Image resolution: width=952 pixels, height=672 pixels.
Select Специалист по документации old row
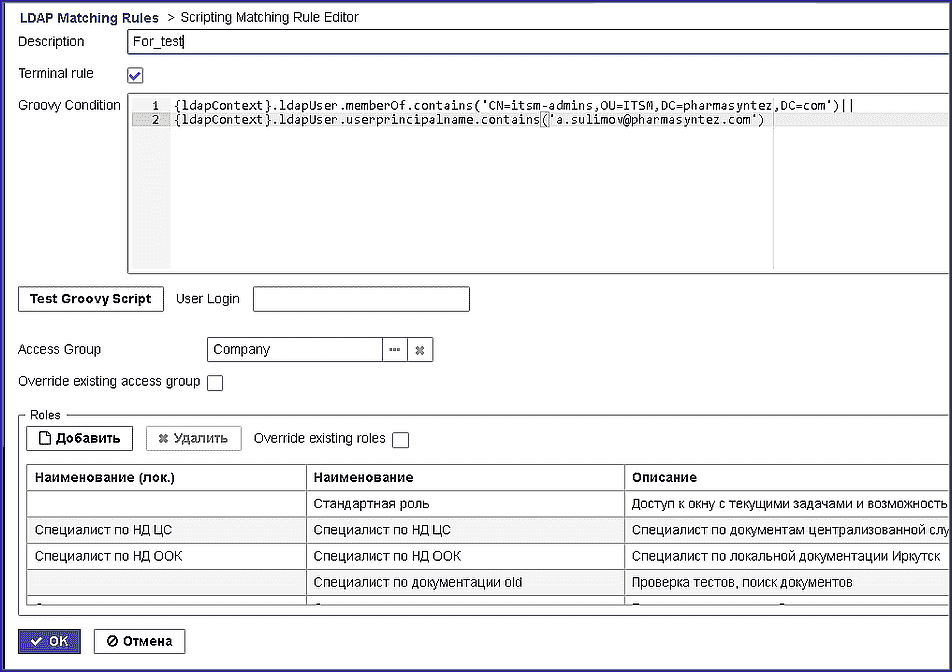click(489, 582)
